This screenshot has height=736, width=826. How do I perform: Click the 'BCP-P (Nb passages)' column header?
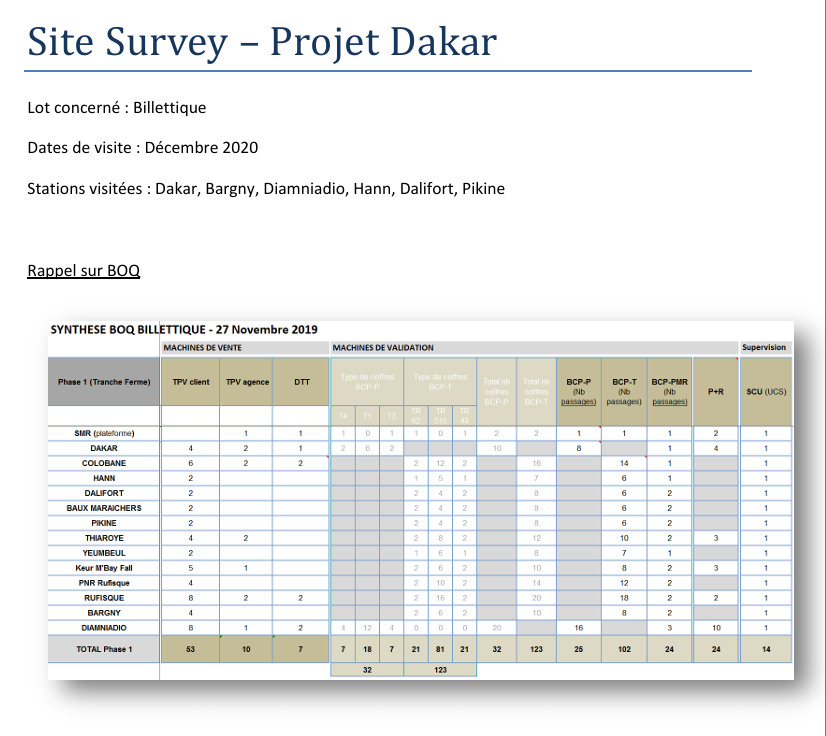tap(578, 391)
